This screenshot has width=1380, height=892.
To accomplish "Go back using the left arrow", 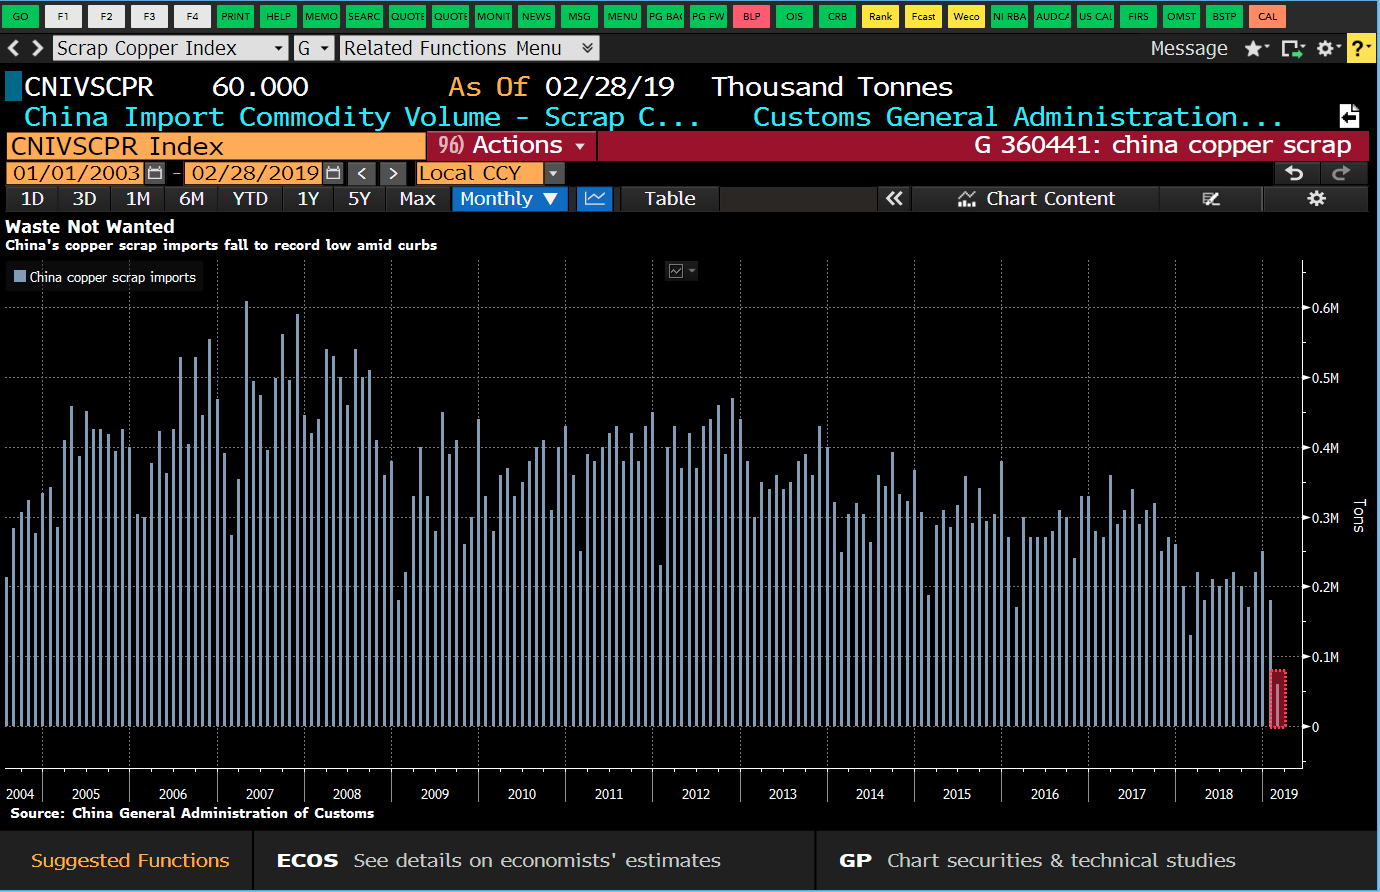I will point(13,48).
